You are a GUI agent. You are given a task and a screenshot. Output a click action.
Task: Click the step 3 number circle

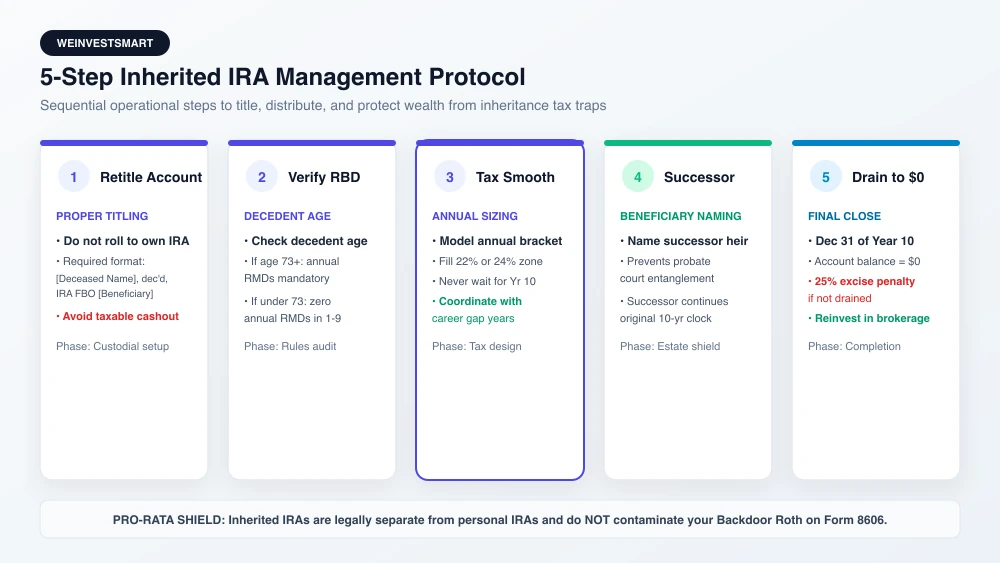450,177
